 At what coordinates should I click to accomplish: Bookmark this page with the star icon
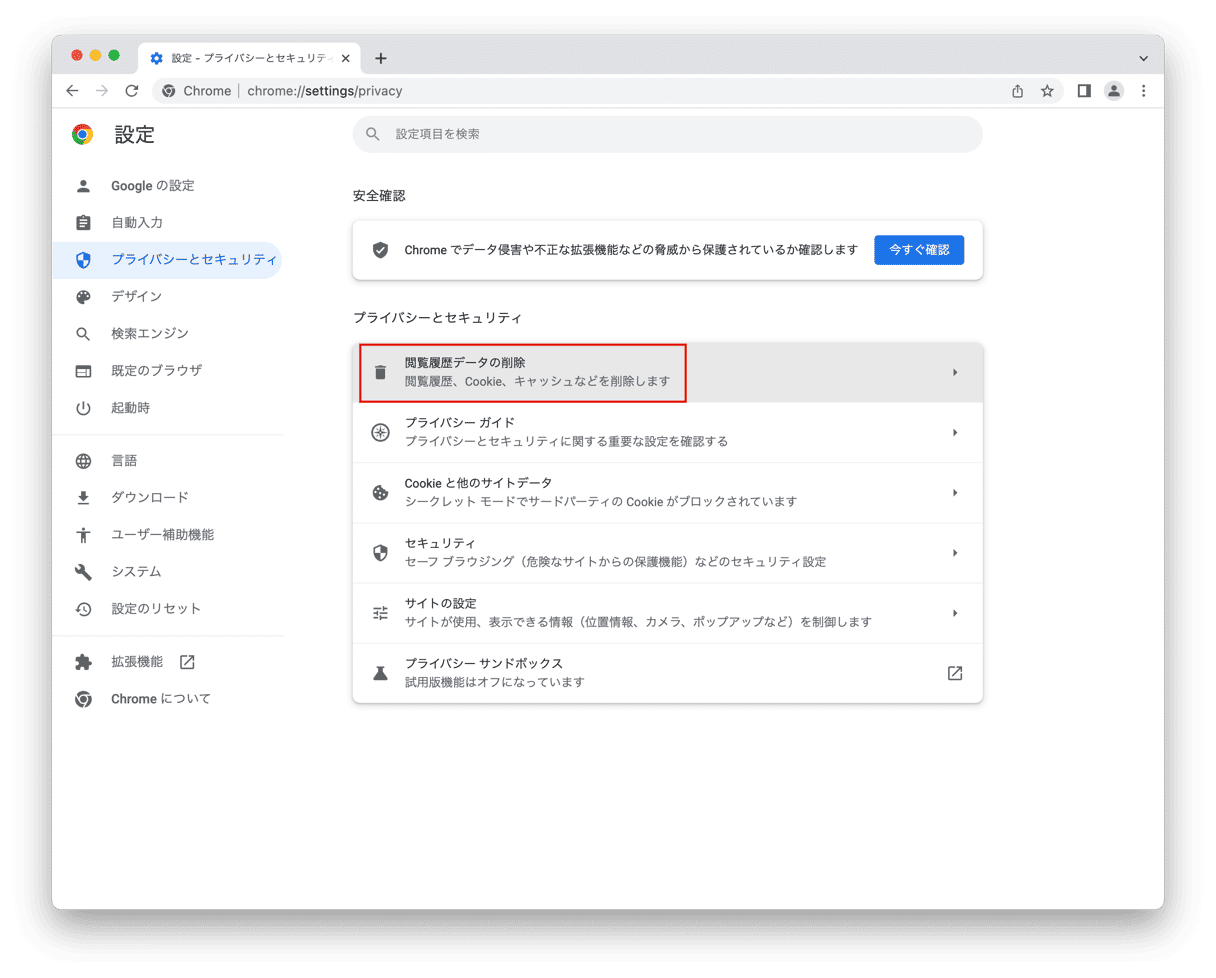(x=1047, y=91)
